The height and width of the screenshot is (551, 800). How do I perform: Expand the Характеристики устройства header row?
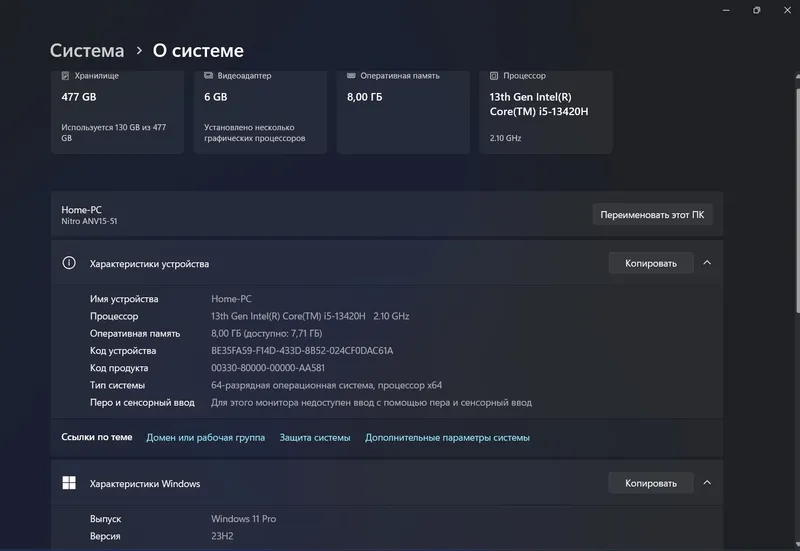coord(387,263)
